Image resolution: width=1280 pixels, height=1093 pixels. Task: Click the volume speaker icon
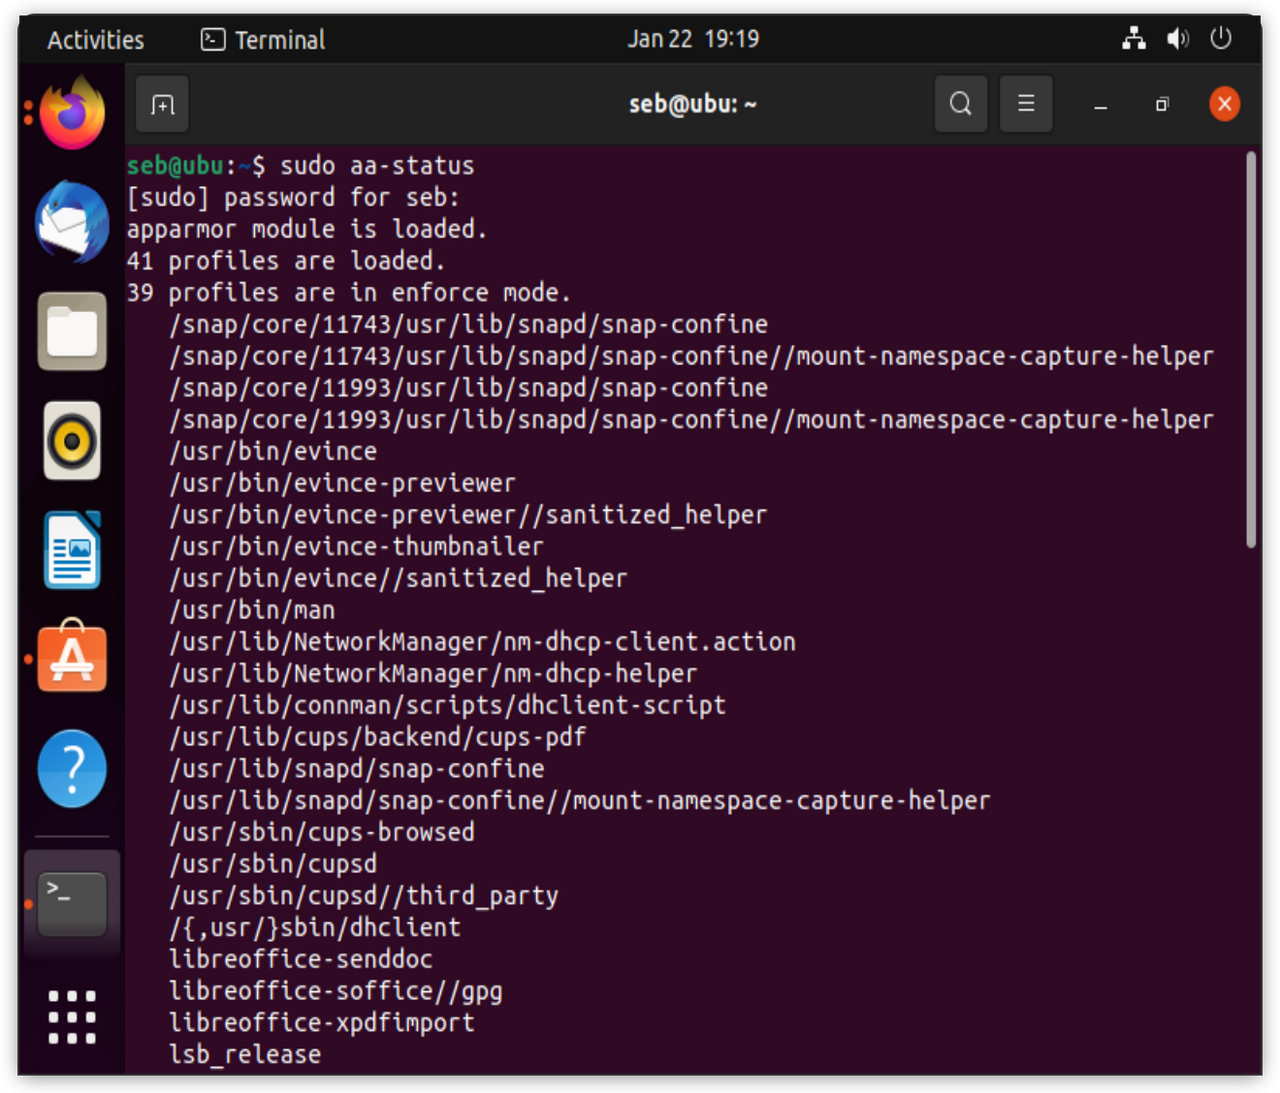[1177, 39]
